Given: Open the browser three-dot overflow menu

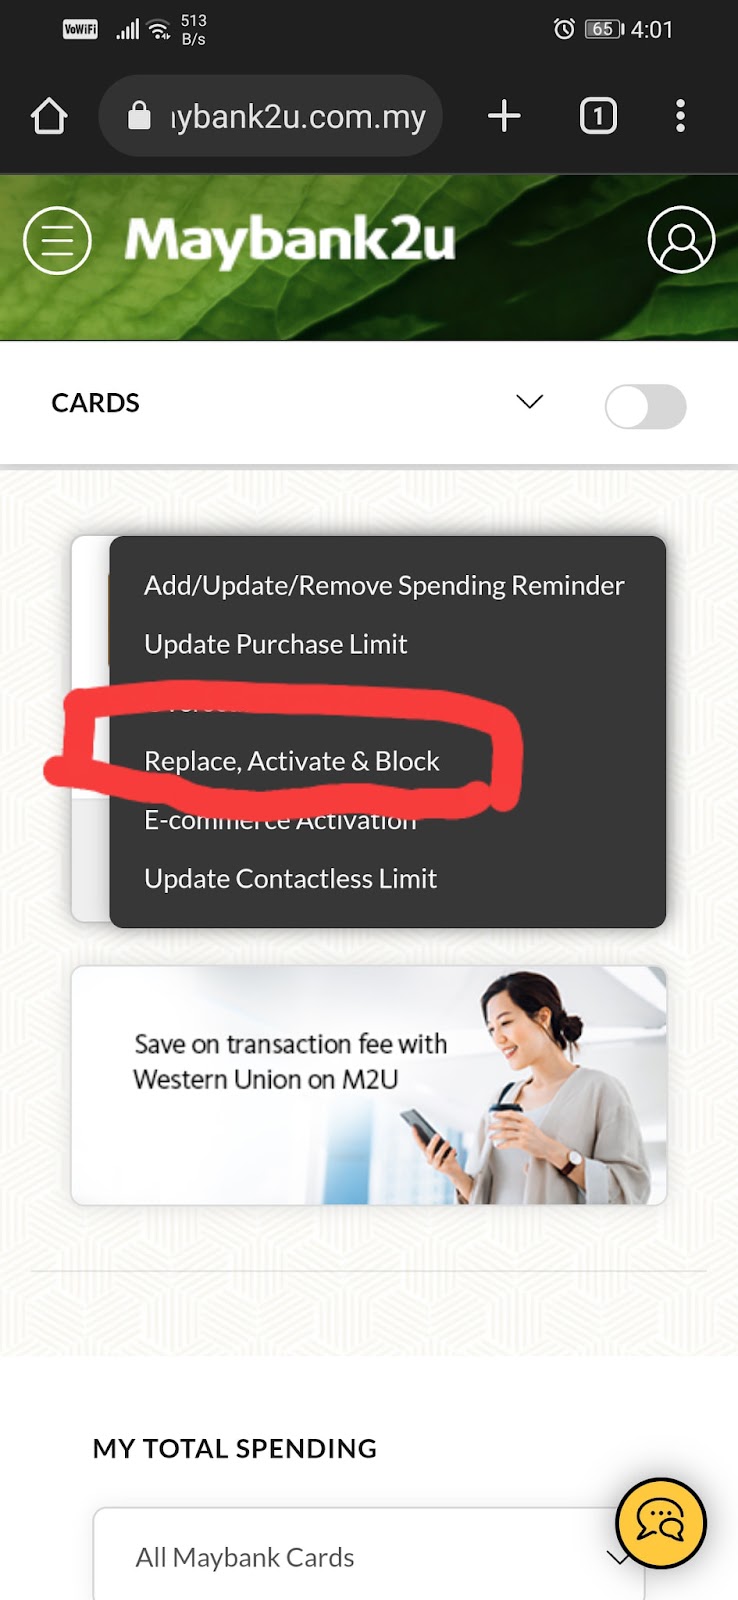Looking at the screenshot, I should (x=680, y=116).
